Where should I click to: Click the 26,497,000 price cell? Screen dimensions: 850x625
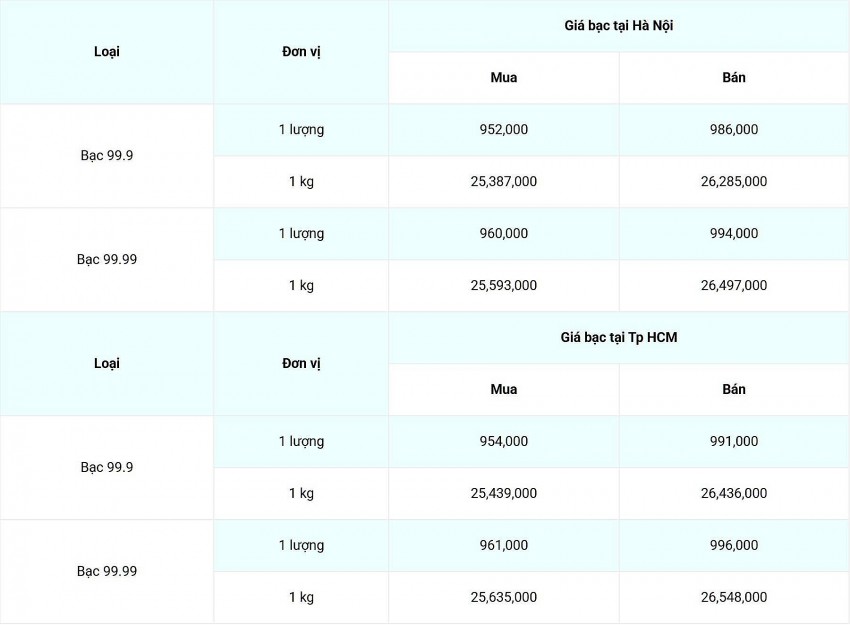[734, 286]
